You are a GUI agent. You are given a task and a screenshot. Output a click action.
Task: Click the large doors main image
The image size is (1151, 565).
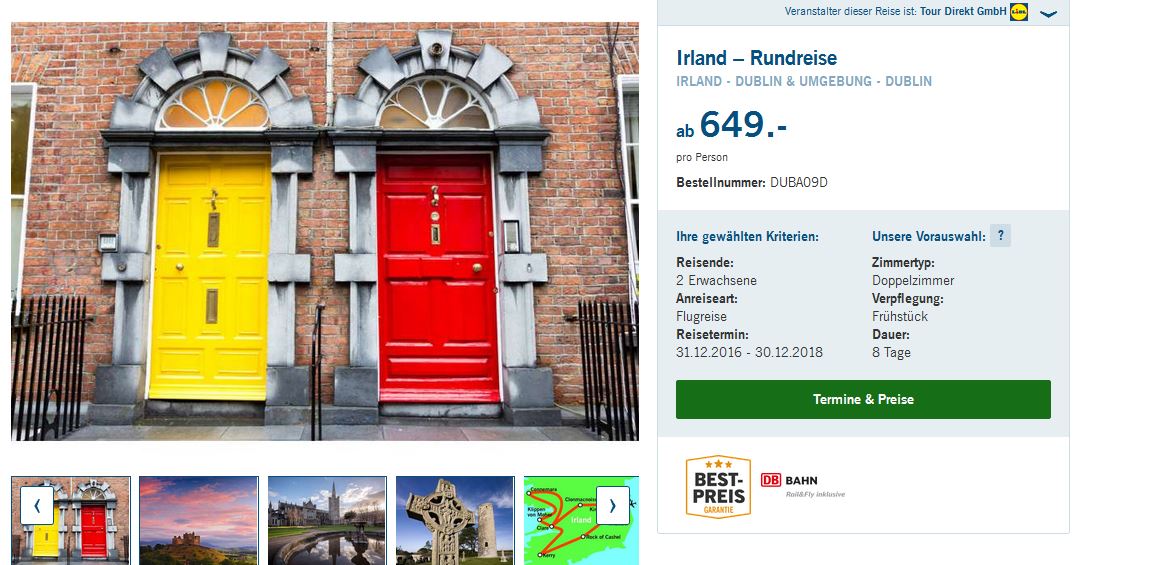click(324, 231)
